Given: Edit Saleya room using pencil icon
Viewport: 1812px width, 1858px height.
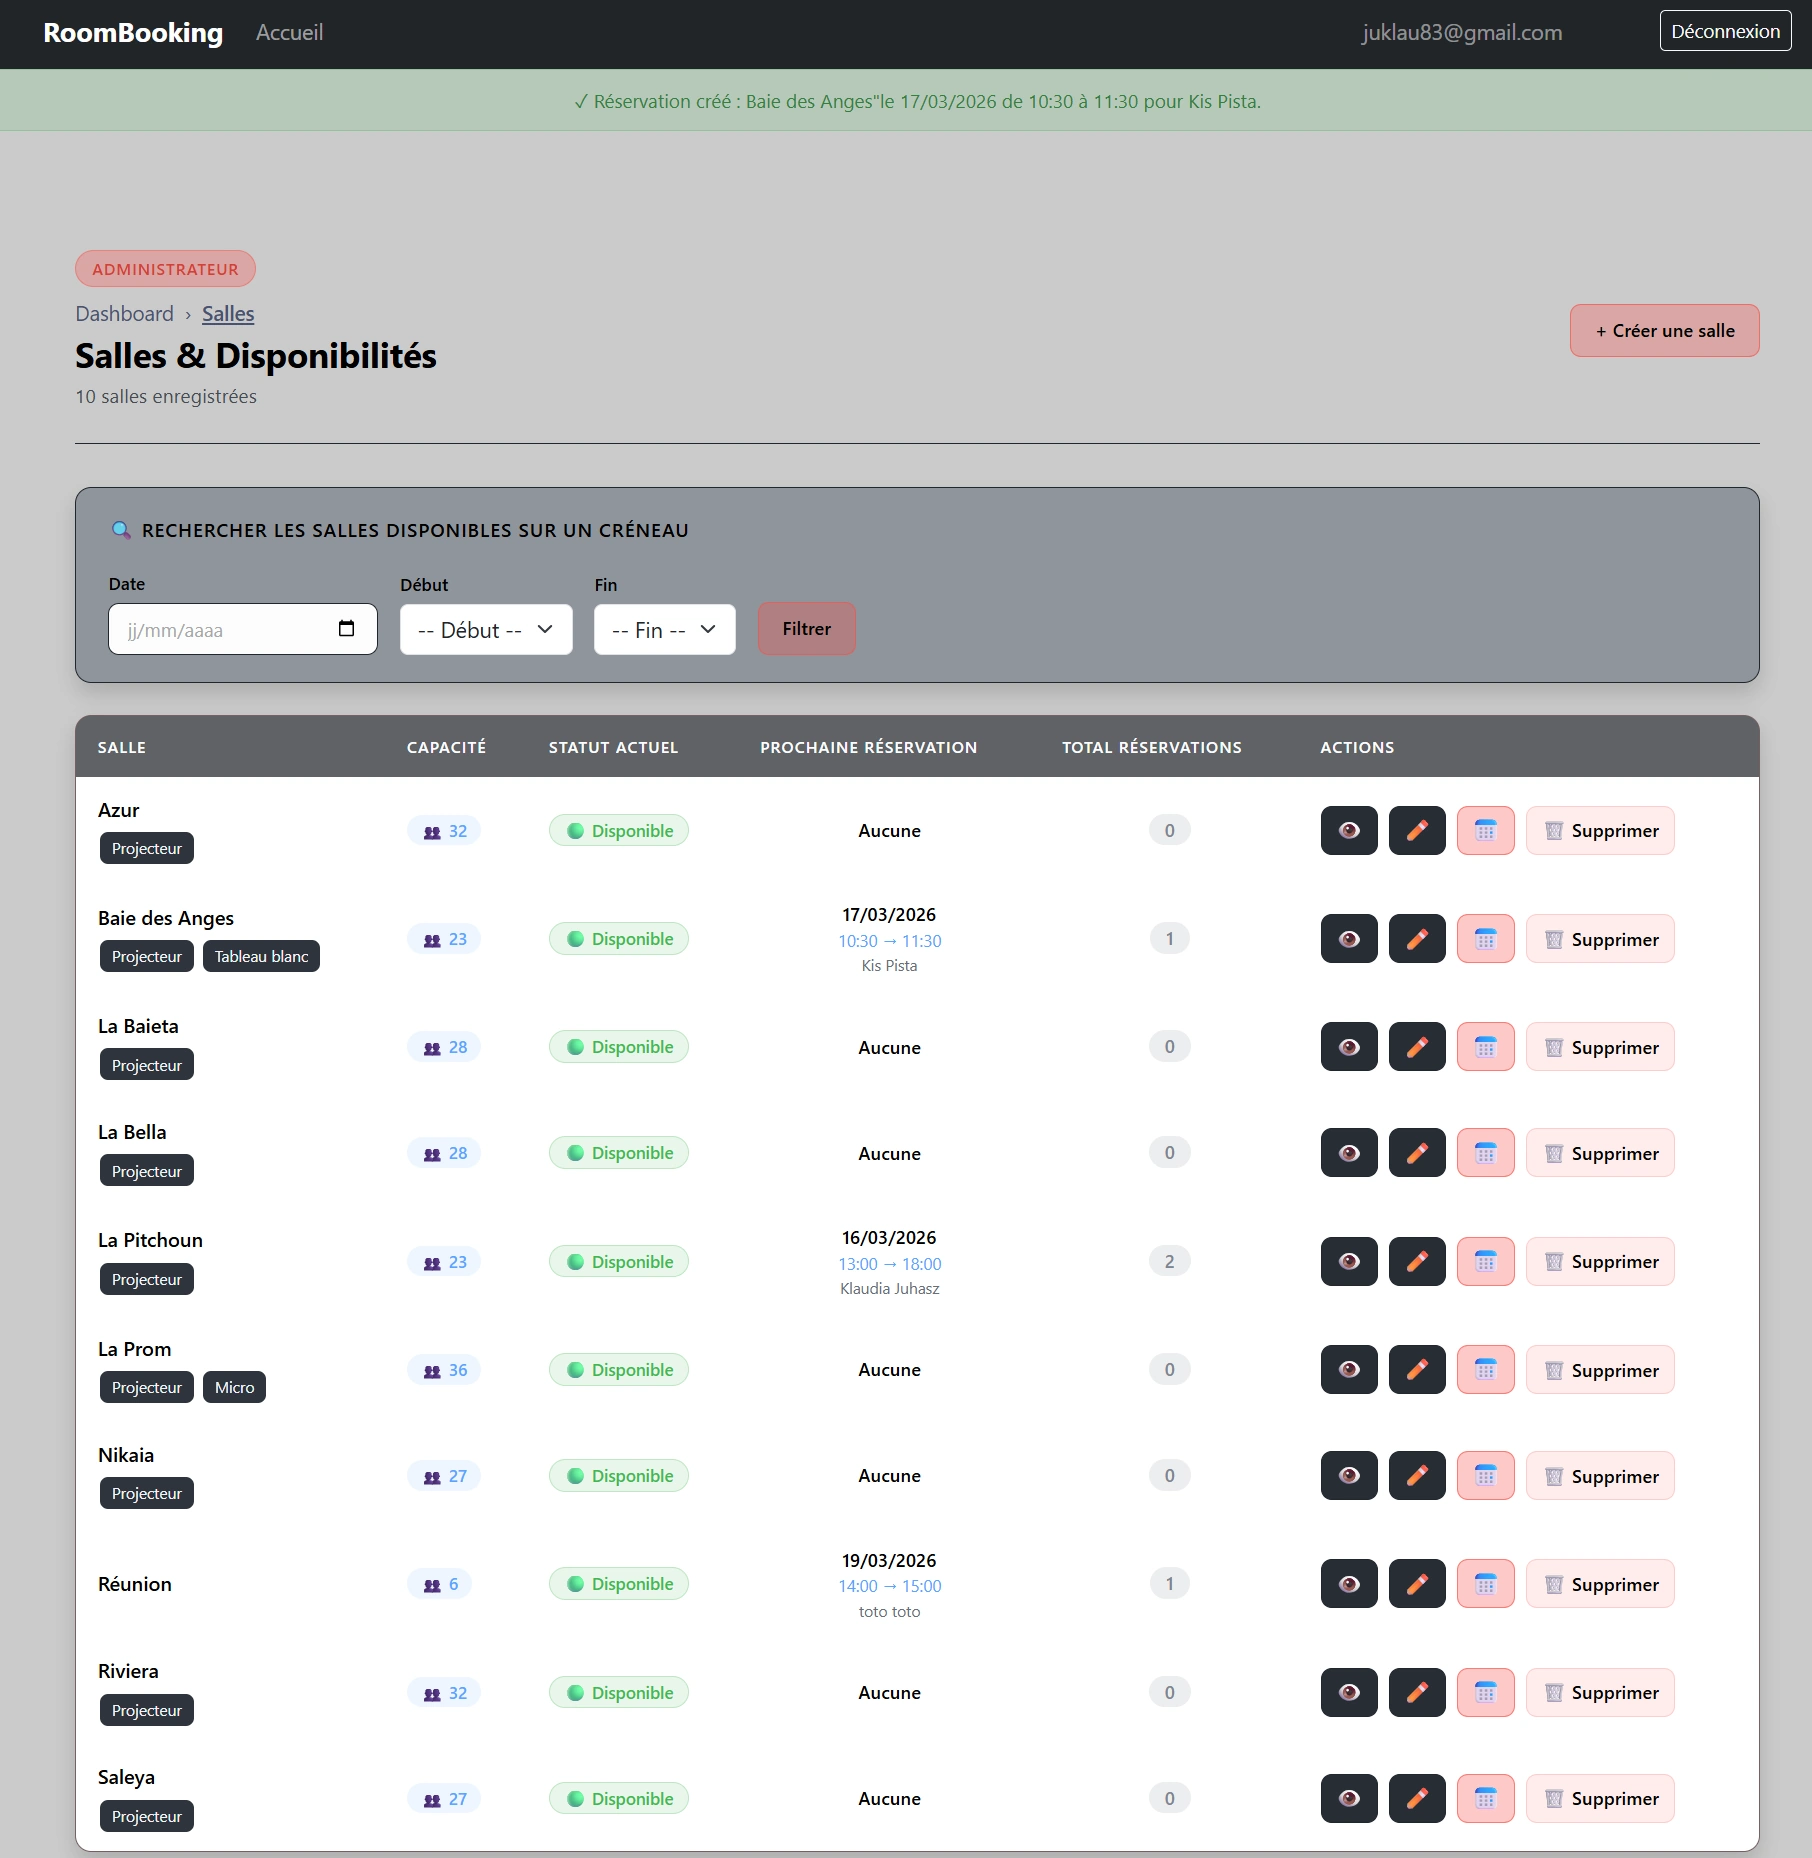Looking at the screenshot, I should coord(1417,1799).
